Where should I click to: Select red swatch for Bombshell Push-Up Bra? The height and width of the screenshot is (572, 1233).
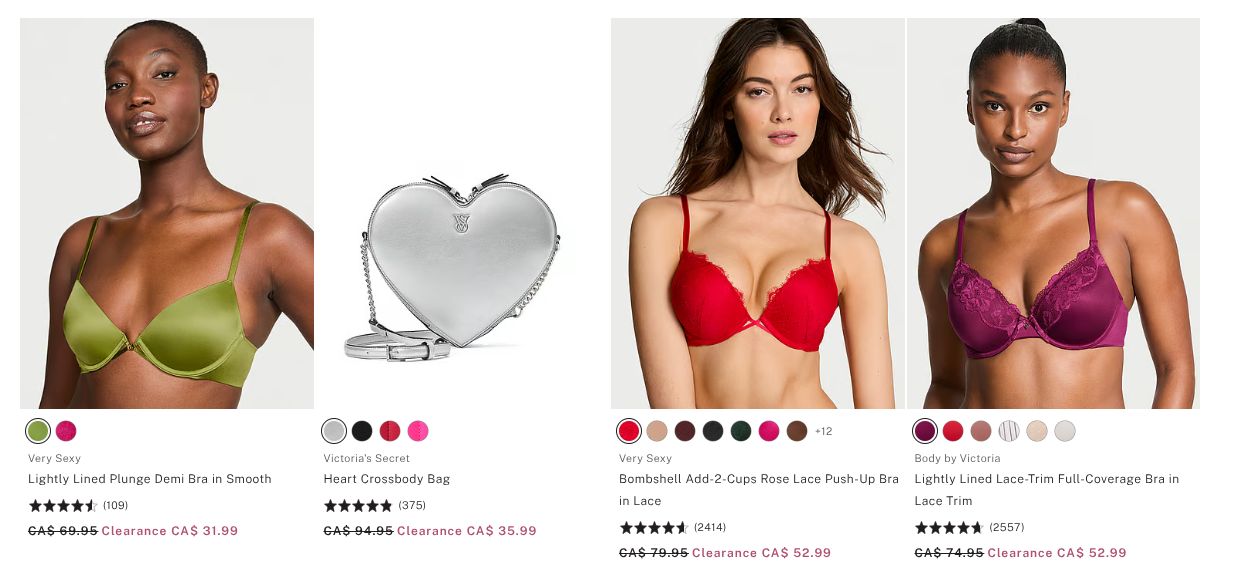pyautogui.click(x=629, y=431)
